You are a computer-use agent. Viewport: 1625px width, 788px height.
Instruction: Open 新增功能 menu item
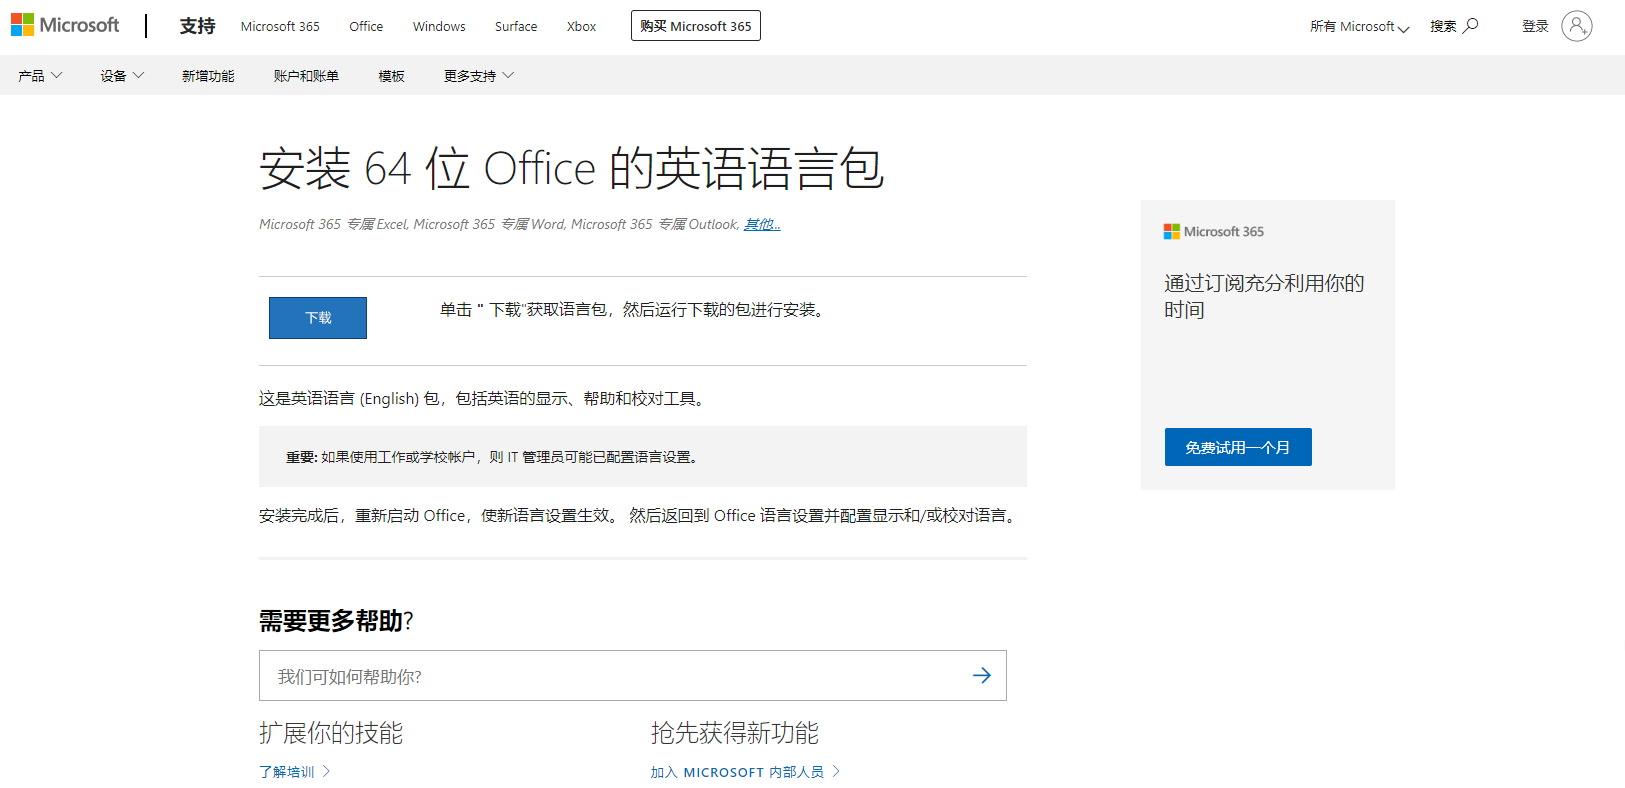point(208,76)
